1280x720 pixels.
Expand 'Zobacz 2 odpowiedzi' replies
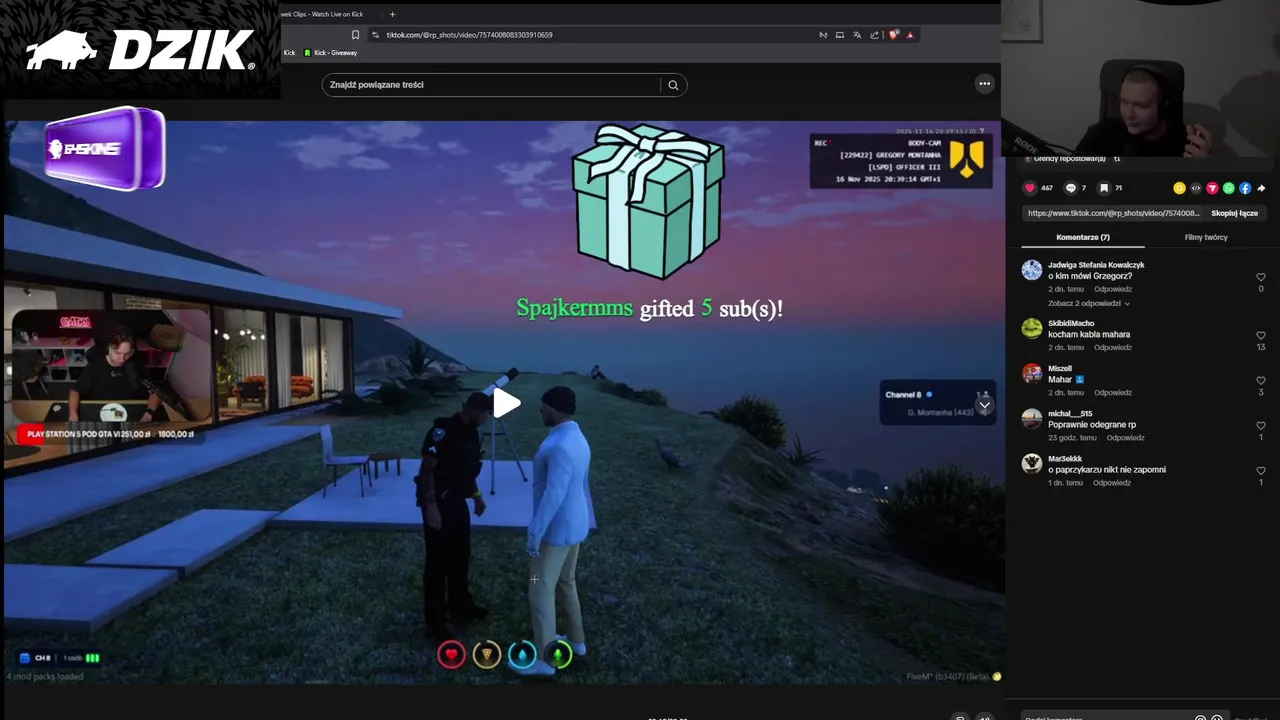tap(1089, 303)
